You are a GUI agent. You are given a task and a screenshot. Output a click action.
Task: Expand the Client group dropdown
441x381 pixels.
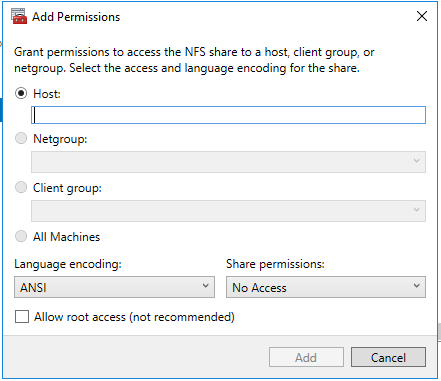click(x=228, y=211)
